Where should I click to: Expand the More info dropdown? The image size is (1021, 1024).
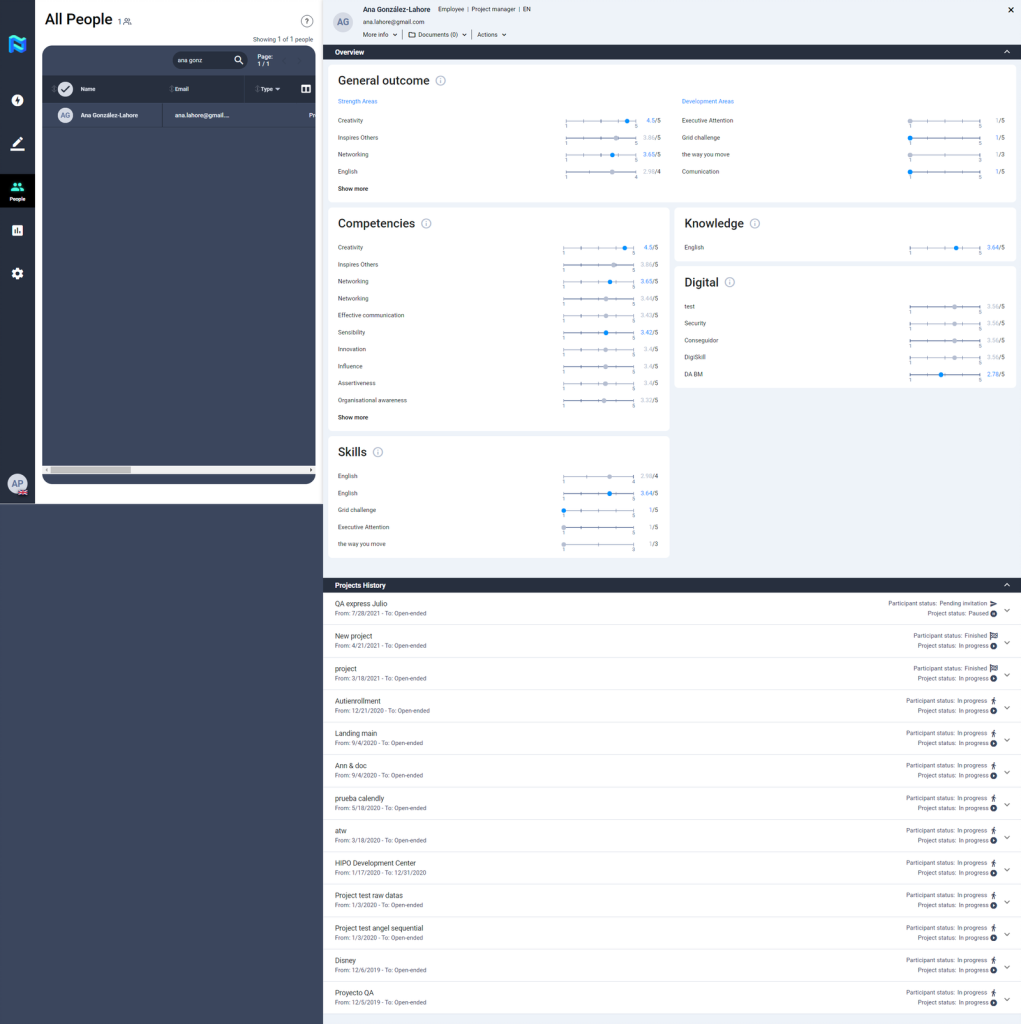(380, 35)
